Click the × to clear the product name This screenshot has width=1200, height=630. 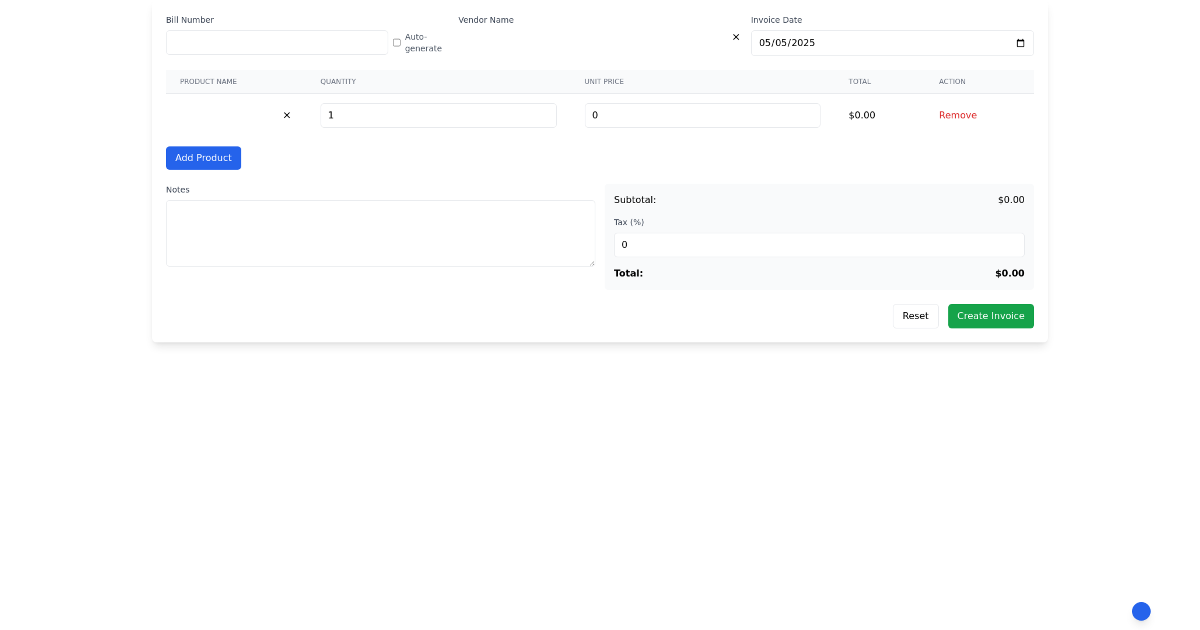pyautogui.click(x=287, y=115)
